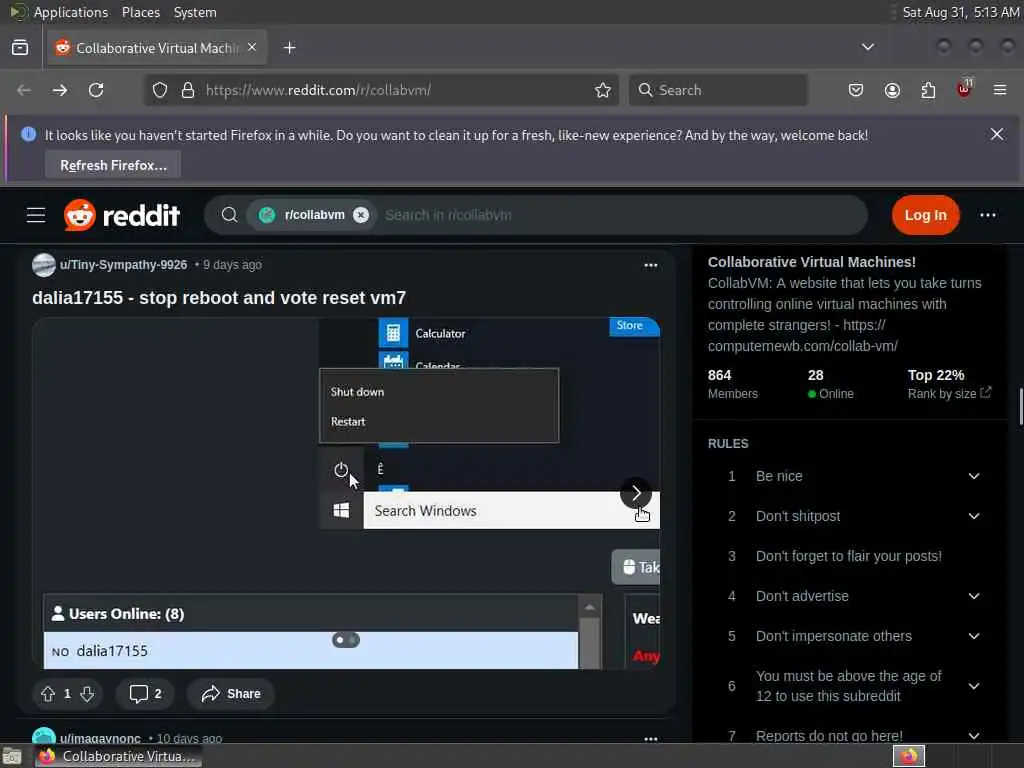
Task: Reload the page with the refresh icon
Action: pos(96,90)
